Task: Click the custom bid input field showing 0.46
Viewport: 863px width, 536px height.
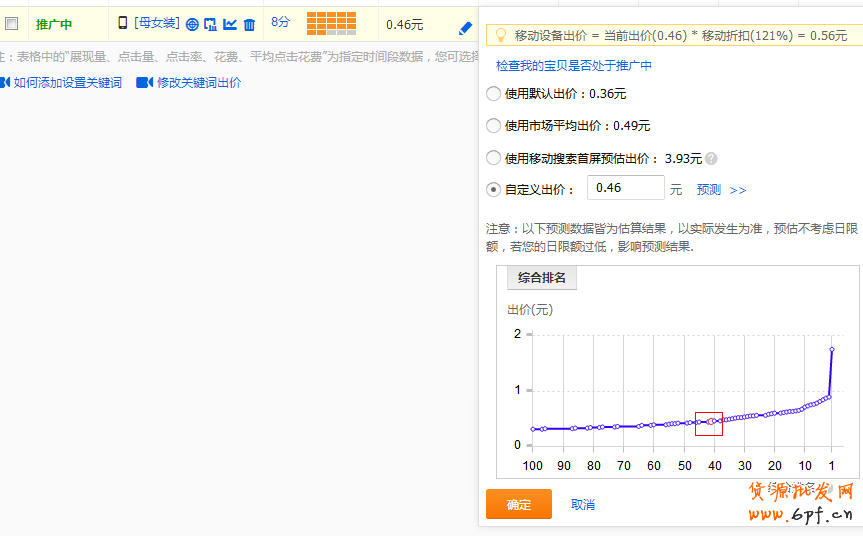Action: tap(625, 188)
